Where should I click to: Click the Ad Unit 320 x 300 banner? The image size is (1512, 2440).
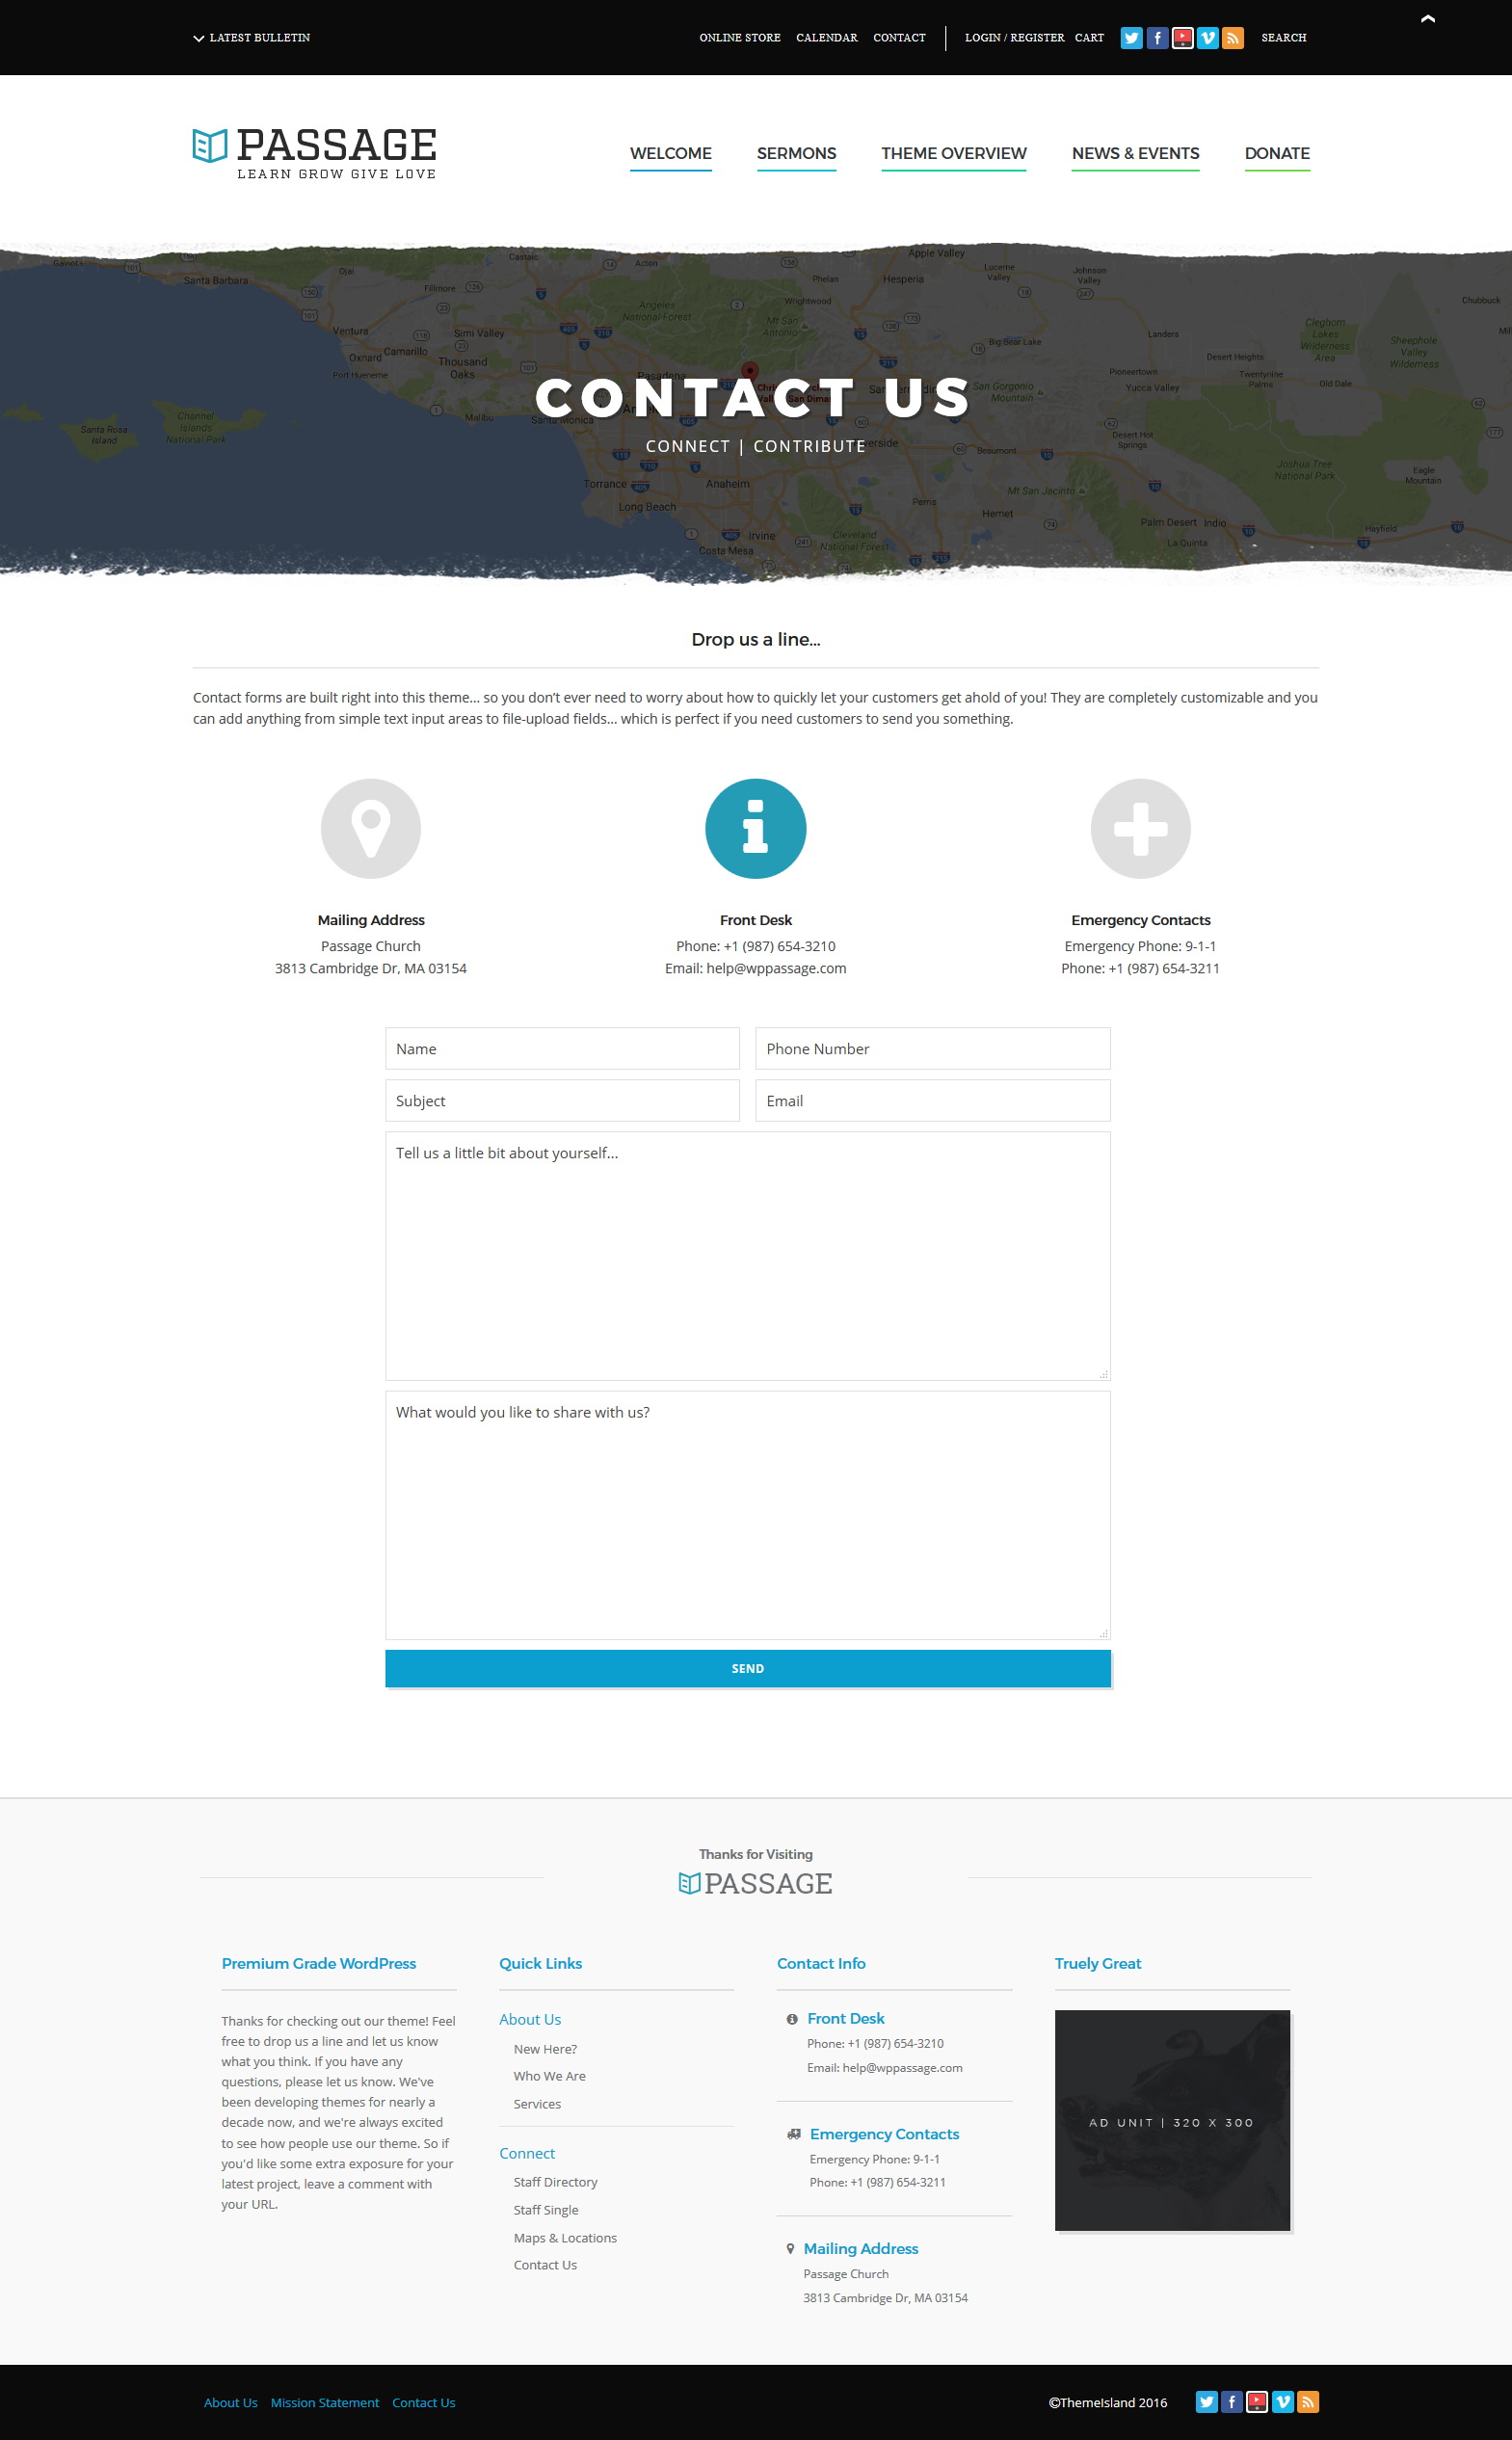(1172, 2121)
